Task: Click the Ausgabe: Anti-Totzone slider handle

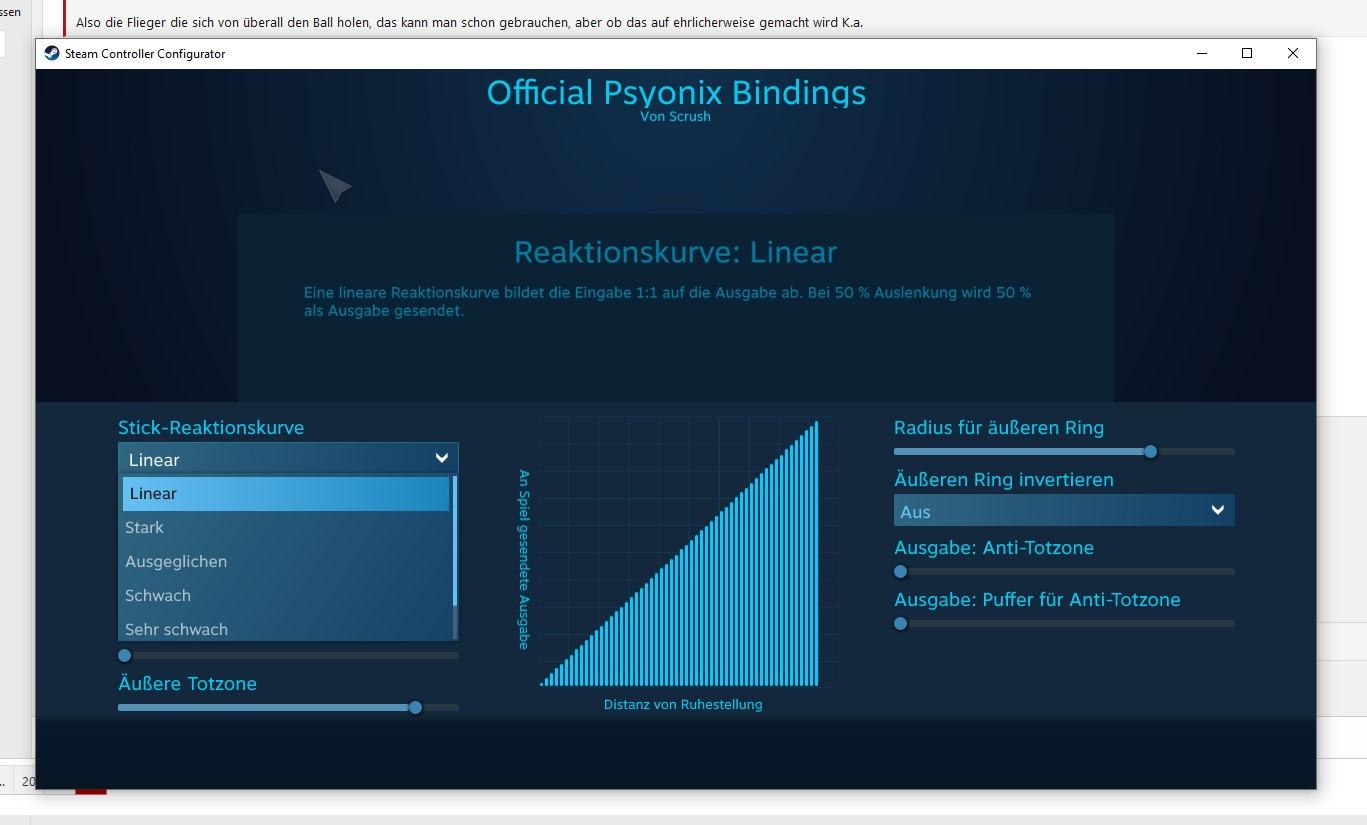Action: (901, 571)
